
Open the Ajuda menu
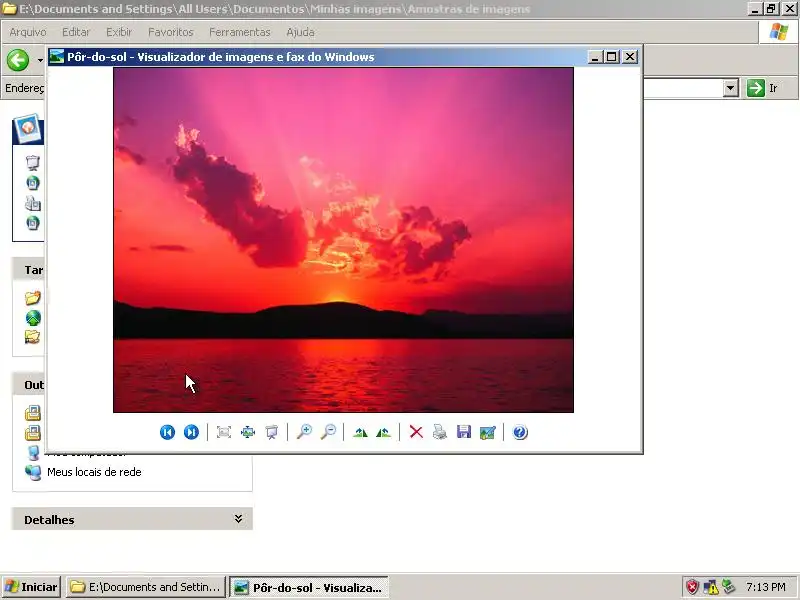point(300,32)
